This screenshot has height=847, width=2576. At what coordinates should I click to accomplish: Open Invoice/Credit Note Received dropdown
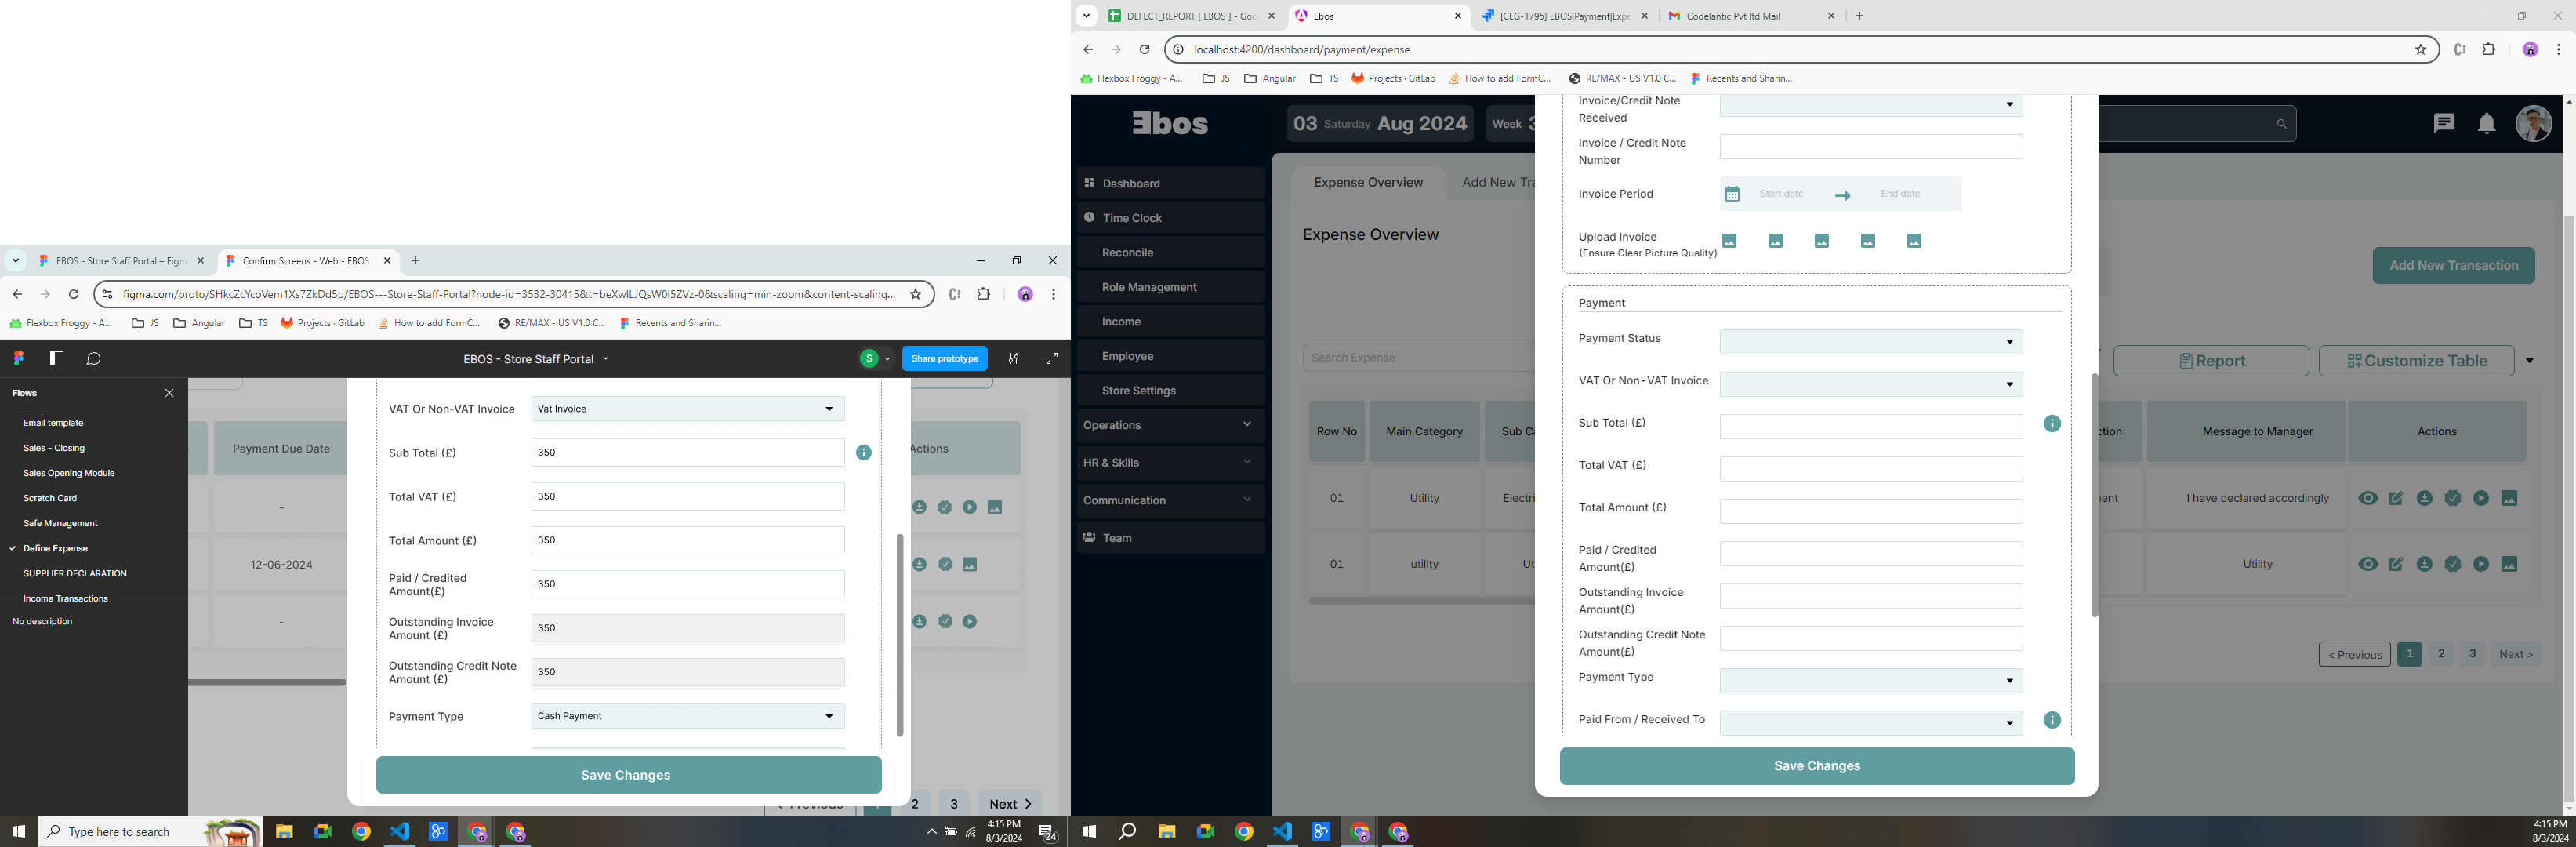(x=1871, y=105)
